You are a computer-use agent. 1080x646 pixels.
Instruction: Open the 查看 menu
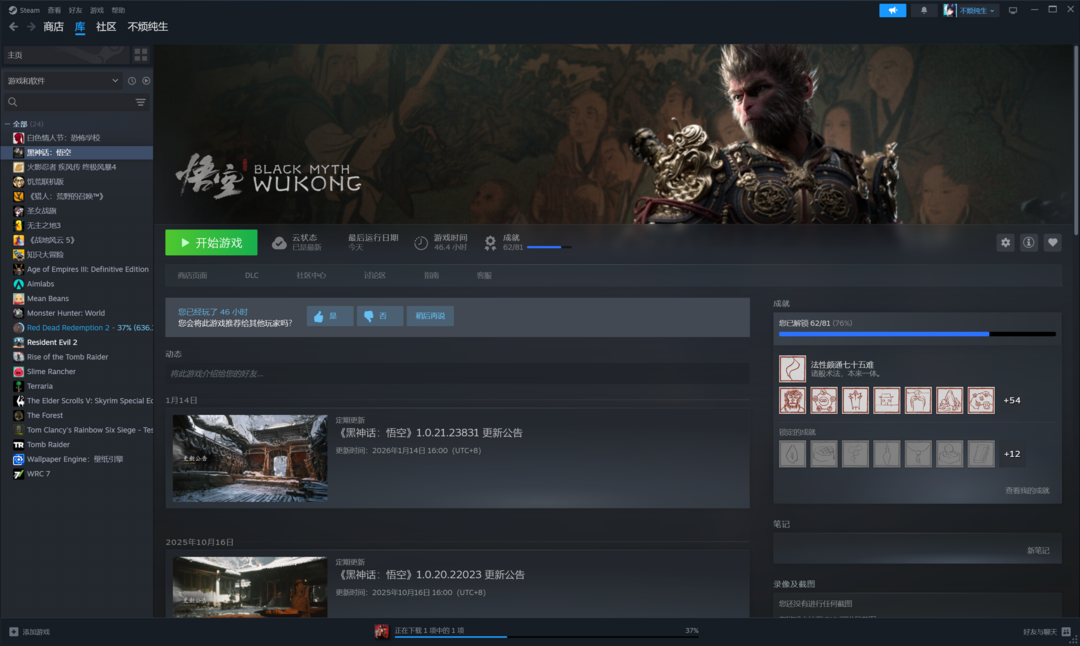[x=54, y=10]
